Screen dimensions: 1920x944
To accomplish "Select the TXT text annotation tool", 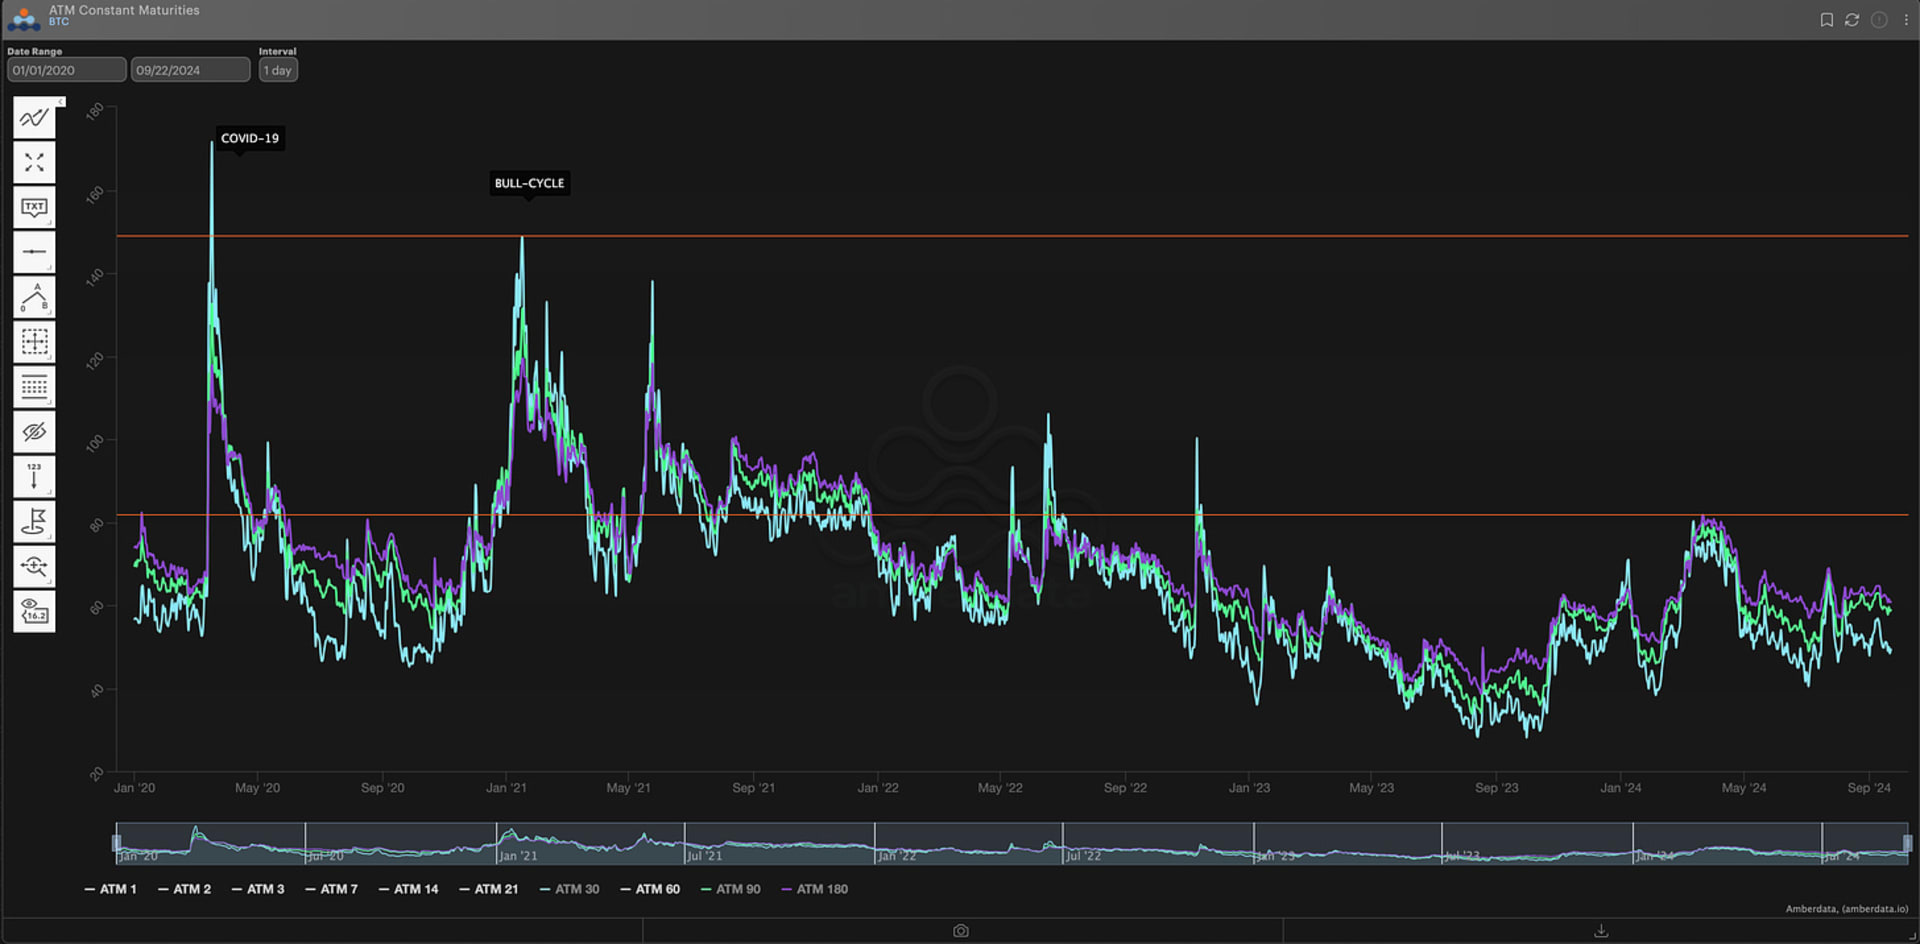I will (34, 207).
